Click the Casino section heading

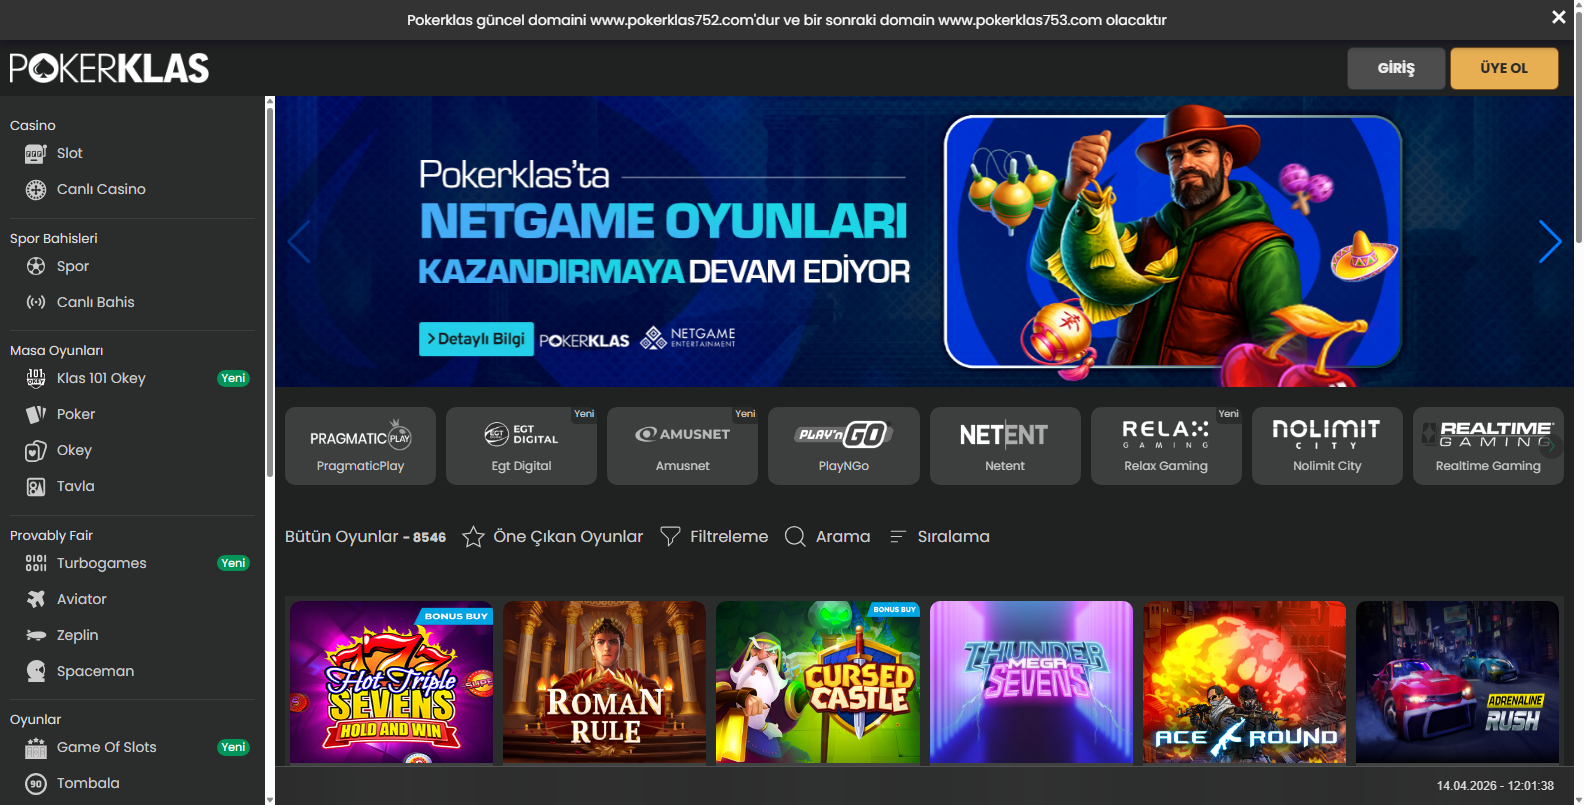33,126
